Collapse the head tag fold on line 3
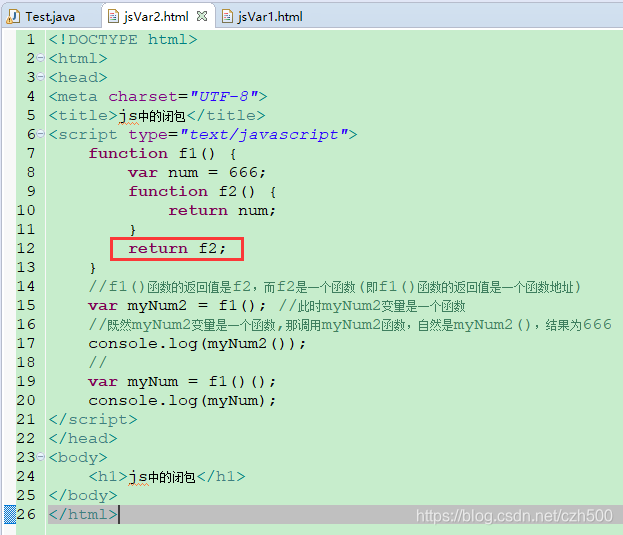623x535 pixels. pyautogui.click(x=41, y=77)
